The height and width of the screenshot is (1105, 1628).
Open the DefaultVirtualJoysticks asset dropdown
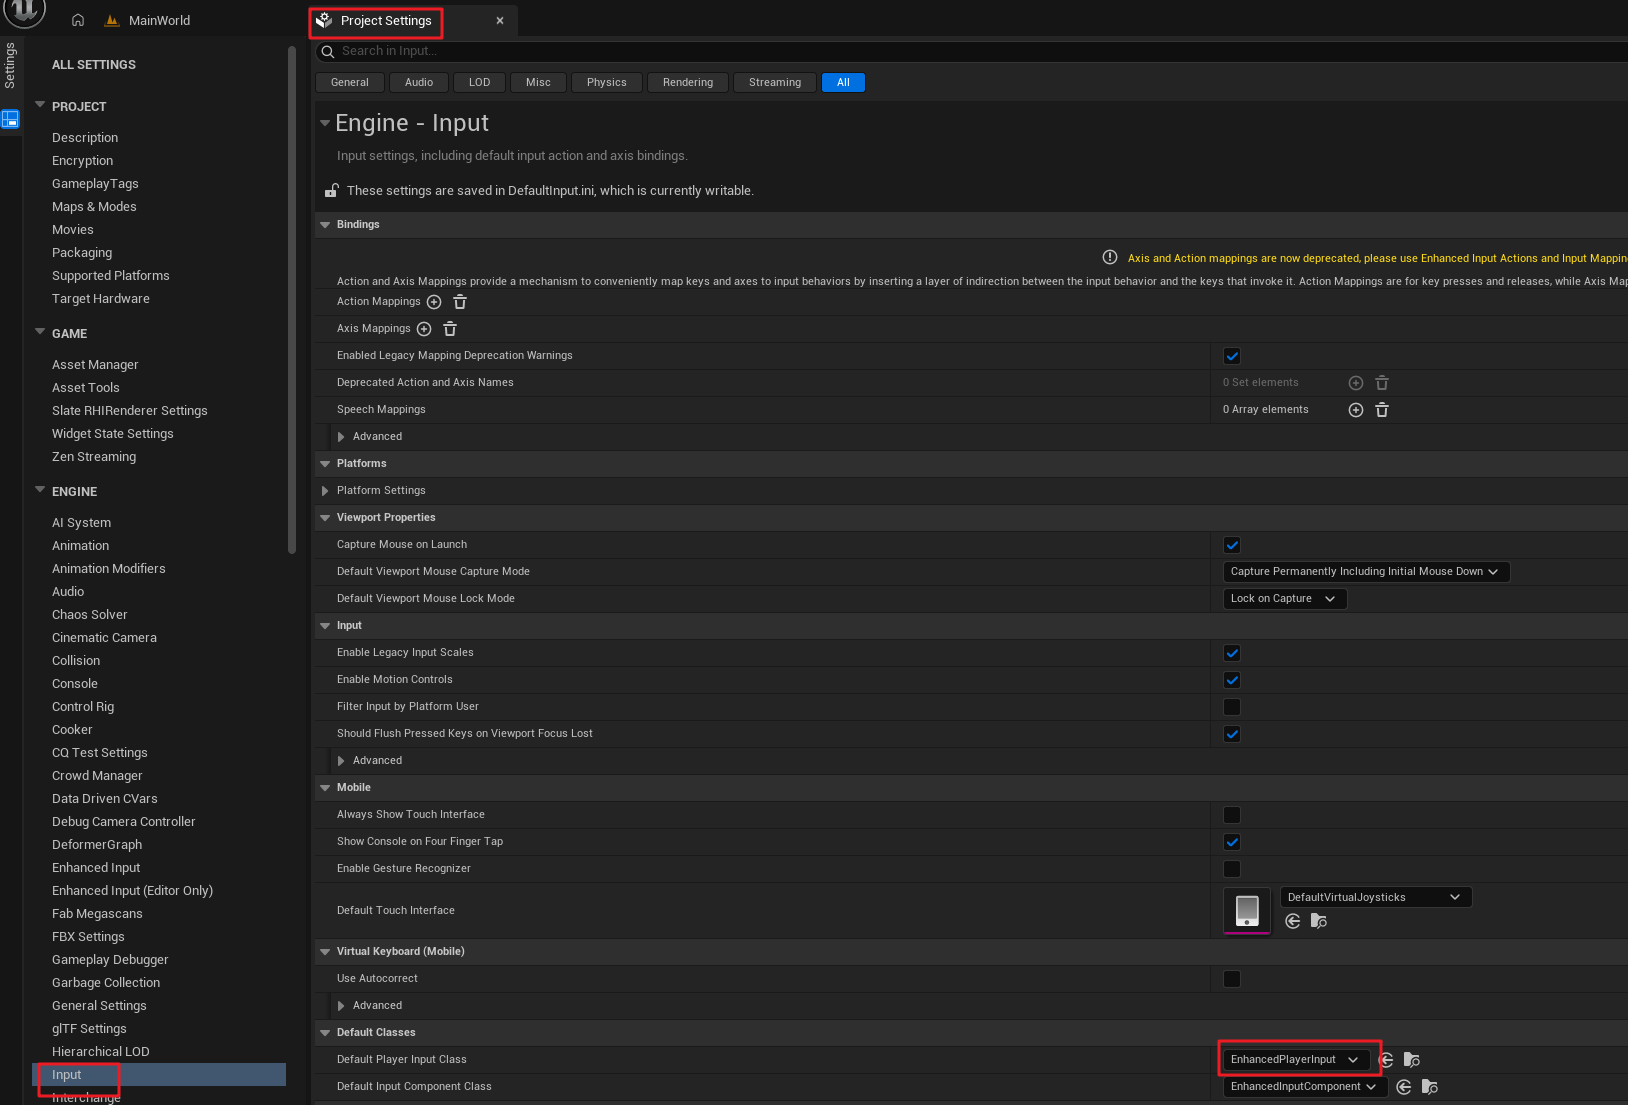[1376, 897]
